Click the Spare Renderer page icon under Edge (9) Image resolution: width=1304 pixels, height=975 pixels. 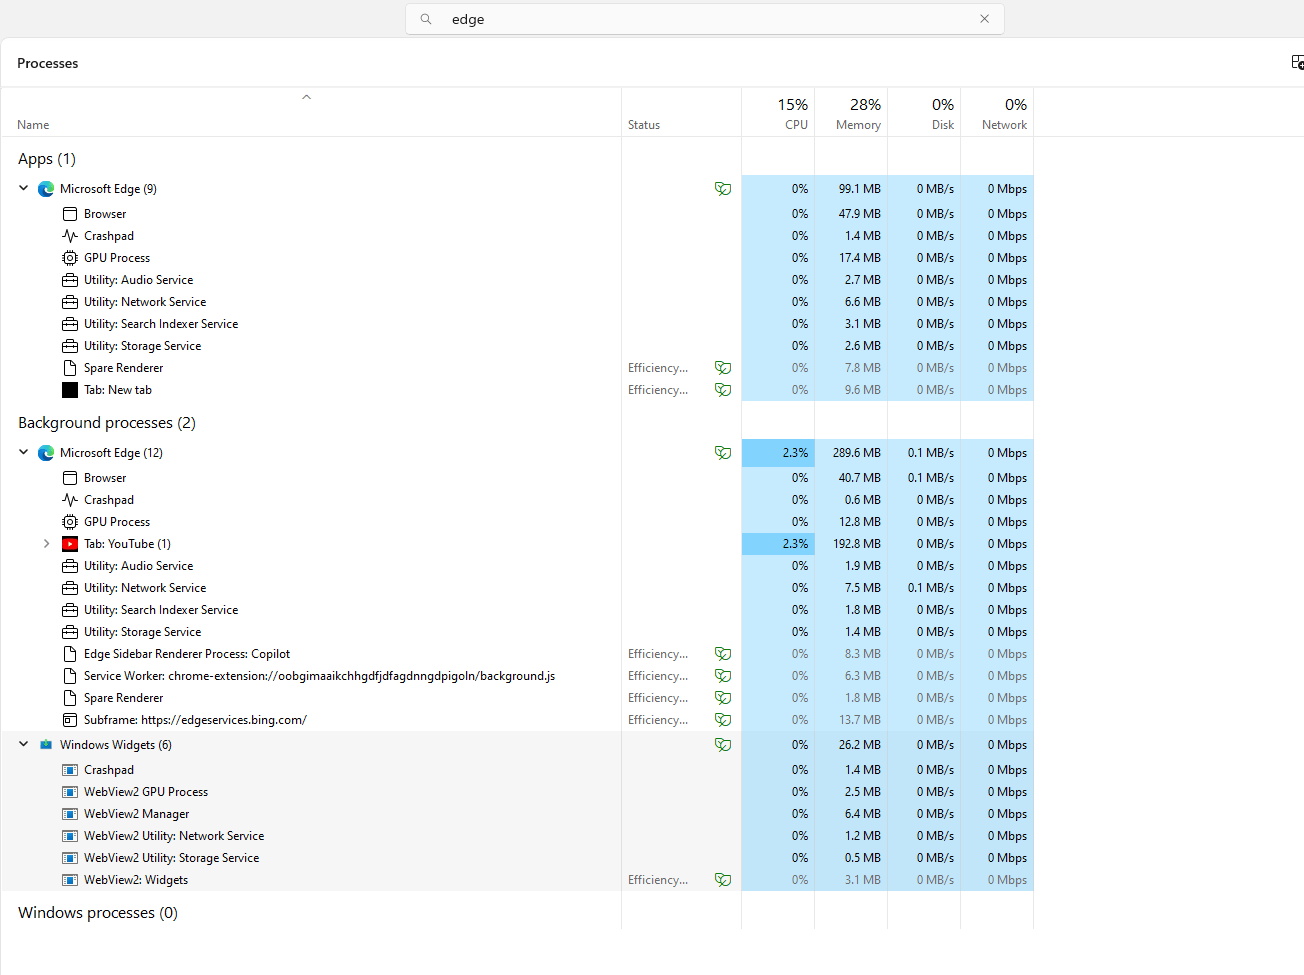point(70,368)
